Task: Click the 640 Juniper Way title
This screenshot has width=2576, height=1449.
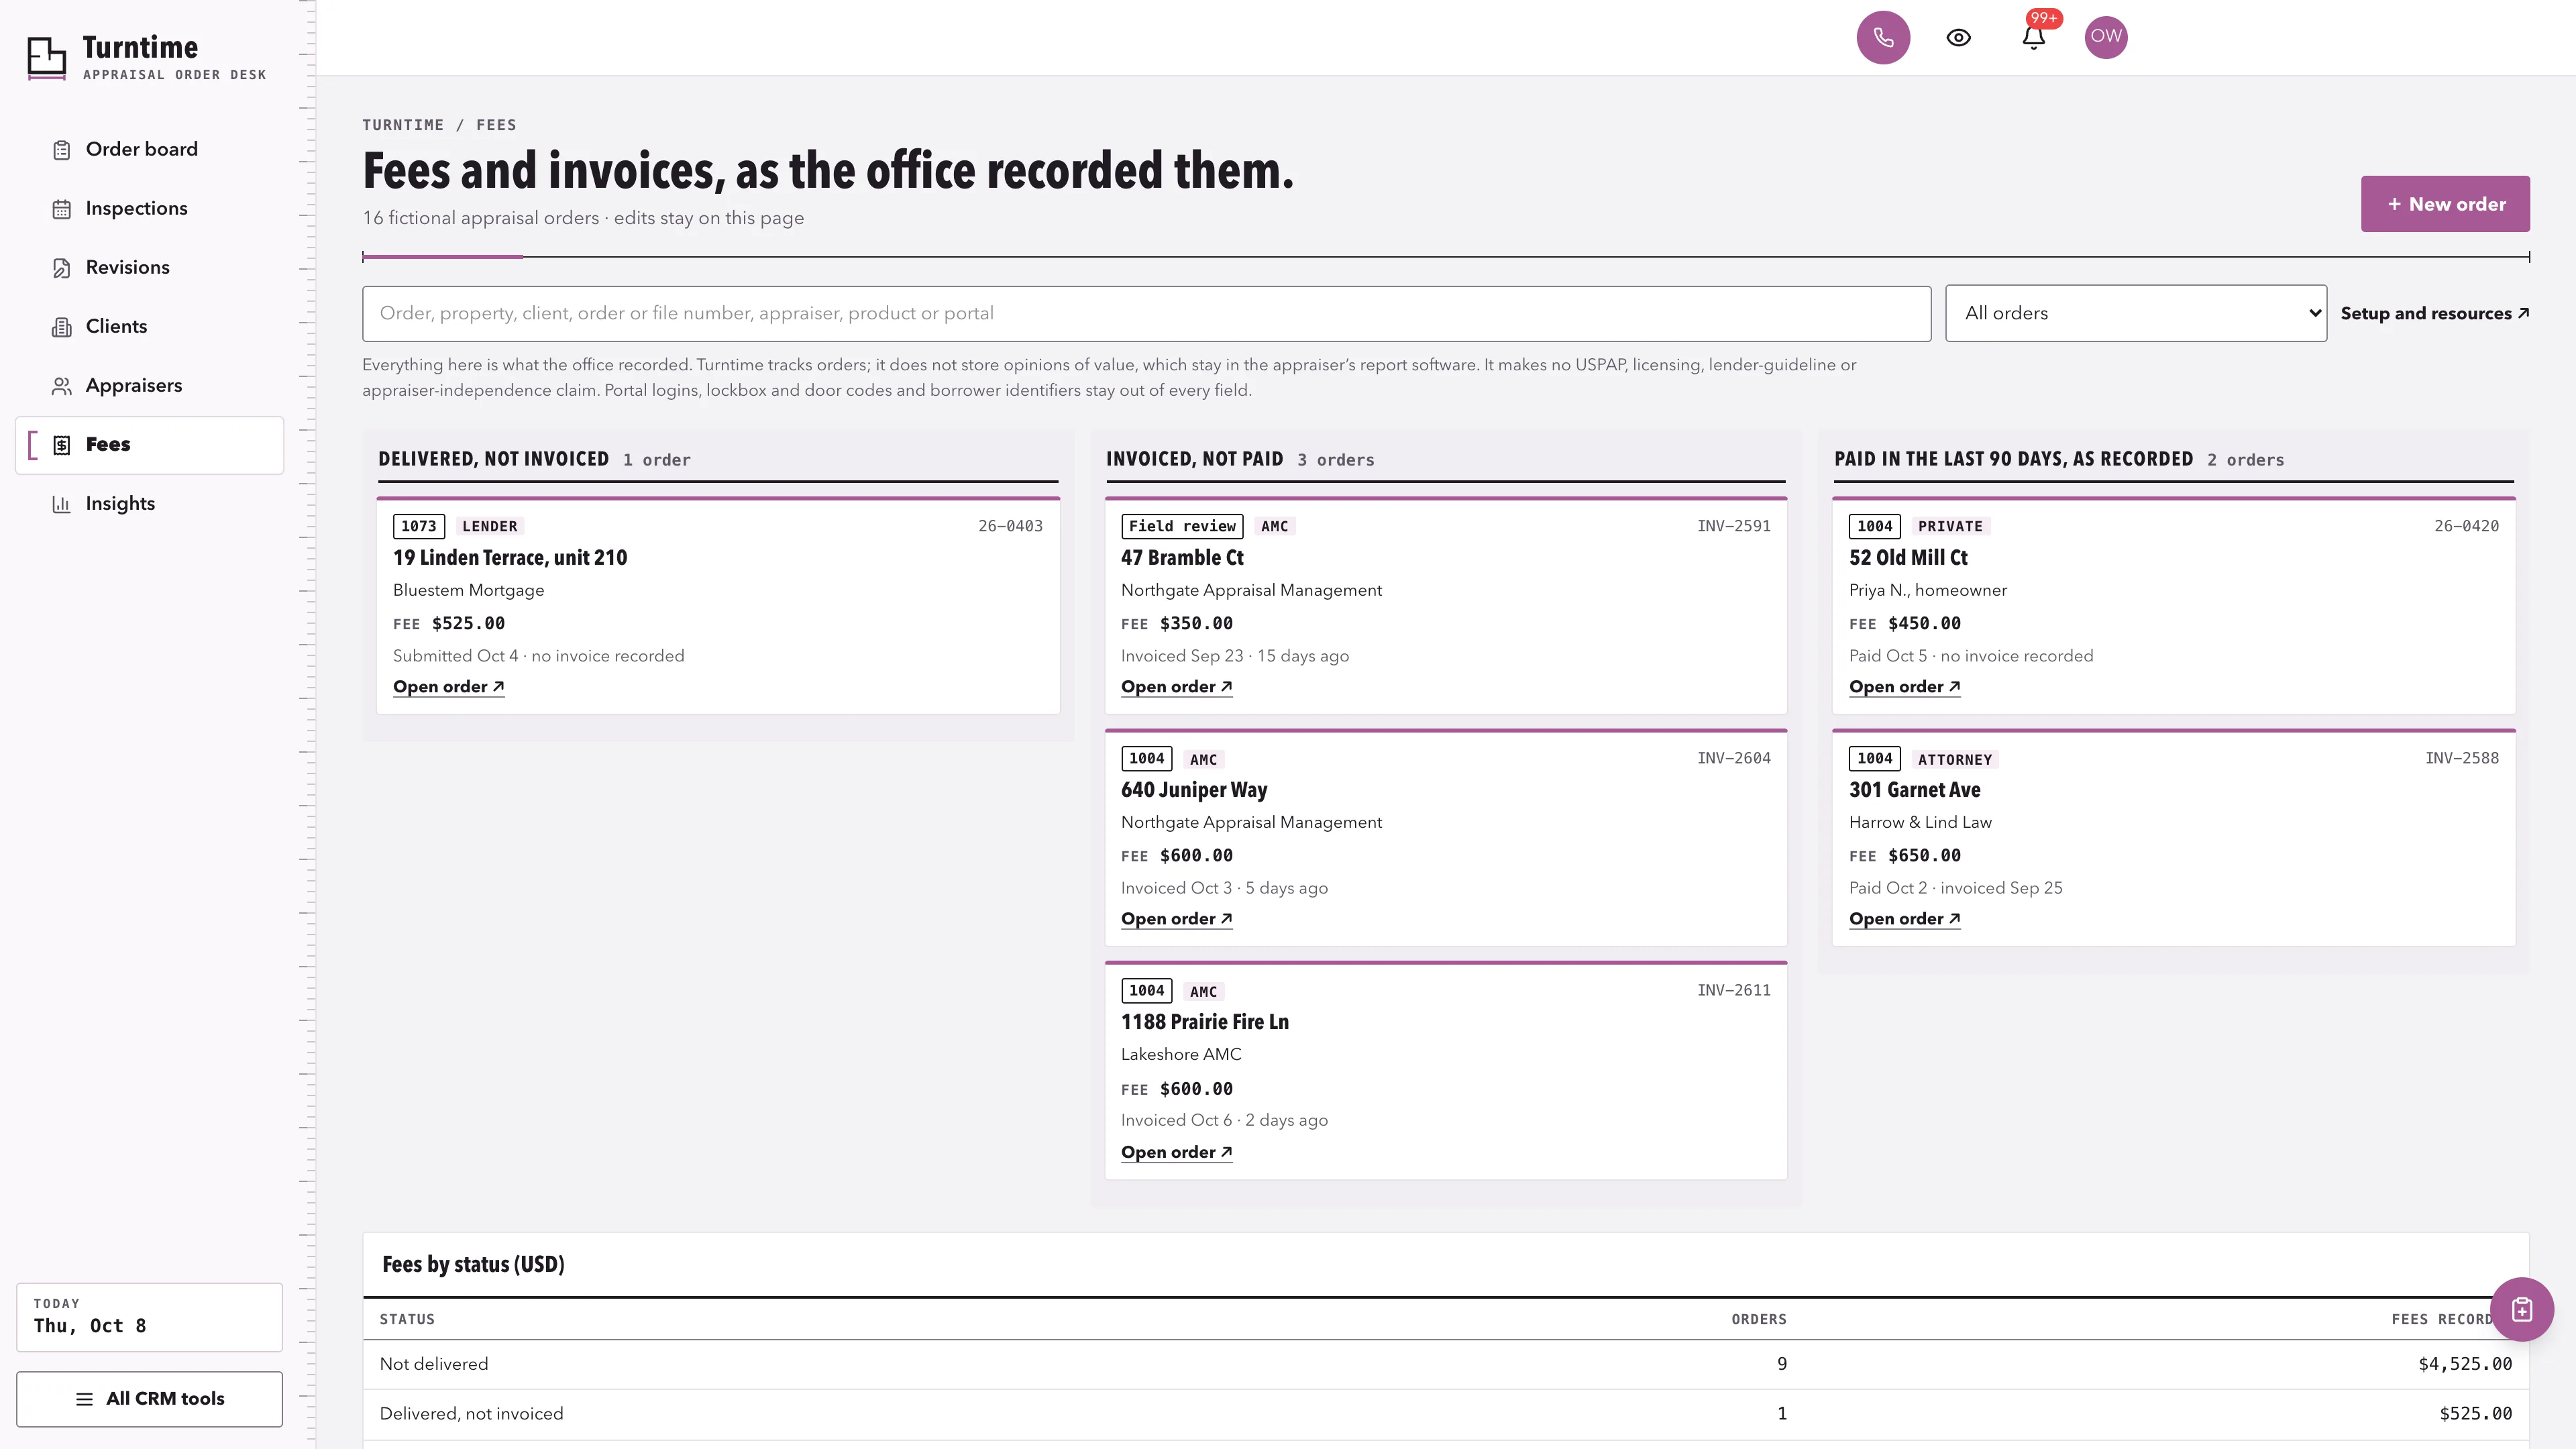Action: point(1194,789)
